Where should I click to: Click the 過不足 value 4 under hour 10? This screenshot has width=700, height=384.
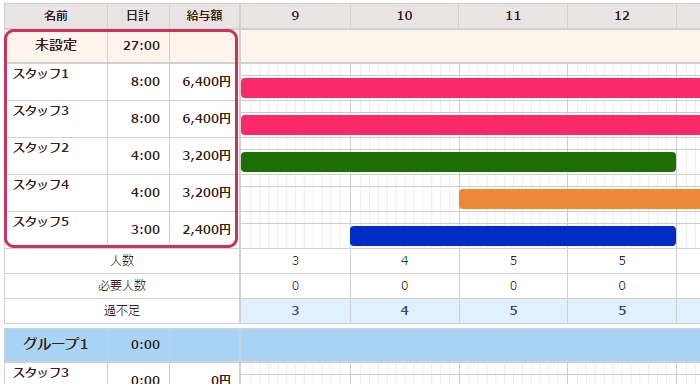tap(404, 311)
